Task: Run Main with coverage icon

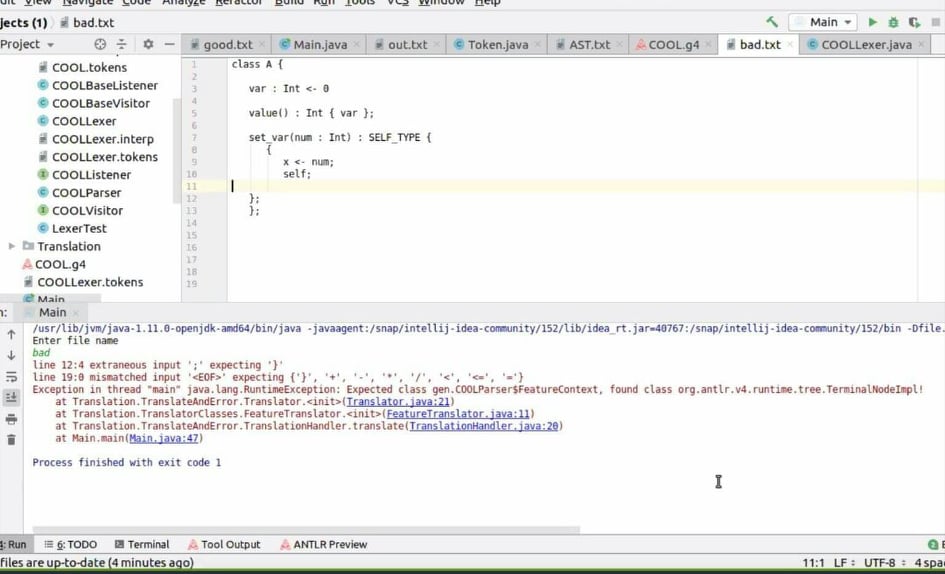Action: (x=914, y=22)
